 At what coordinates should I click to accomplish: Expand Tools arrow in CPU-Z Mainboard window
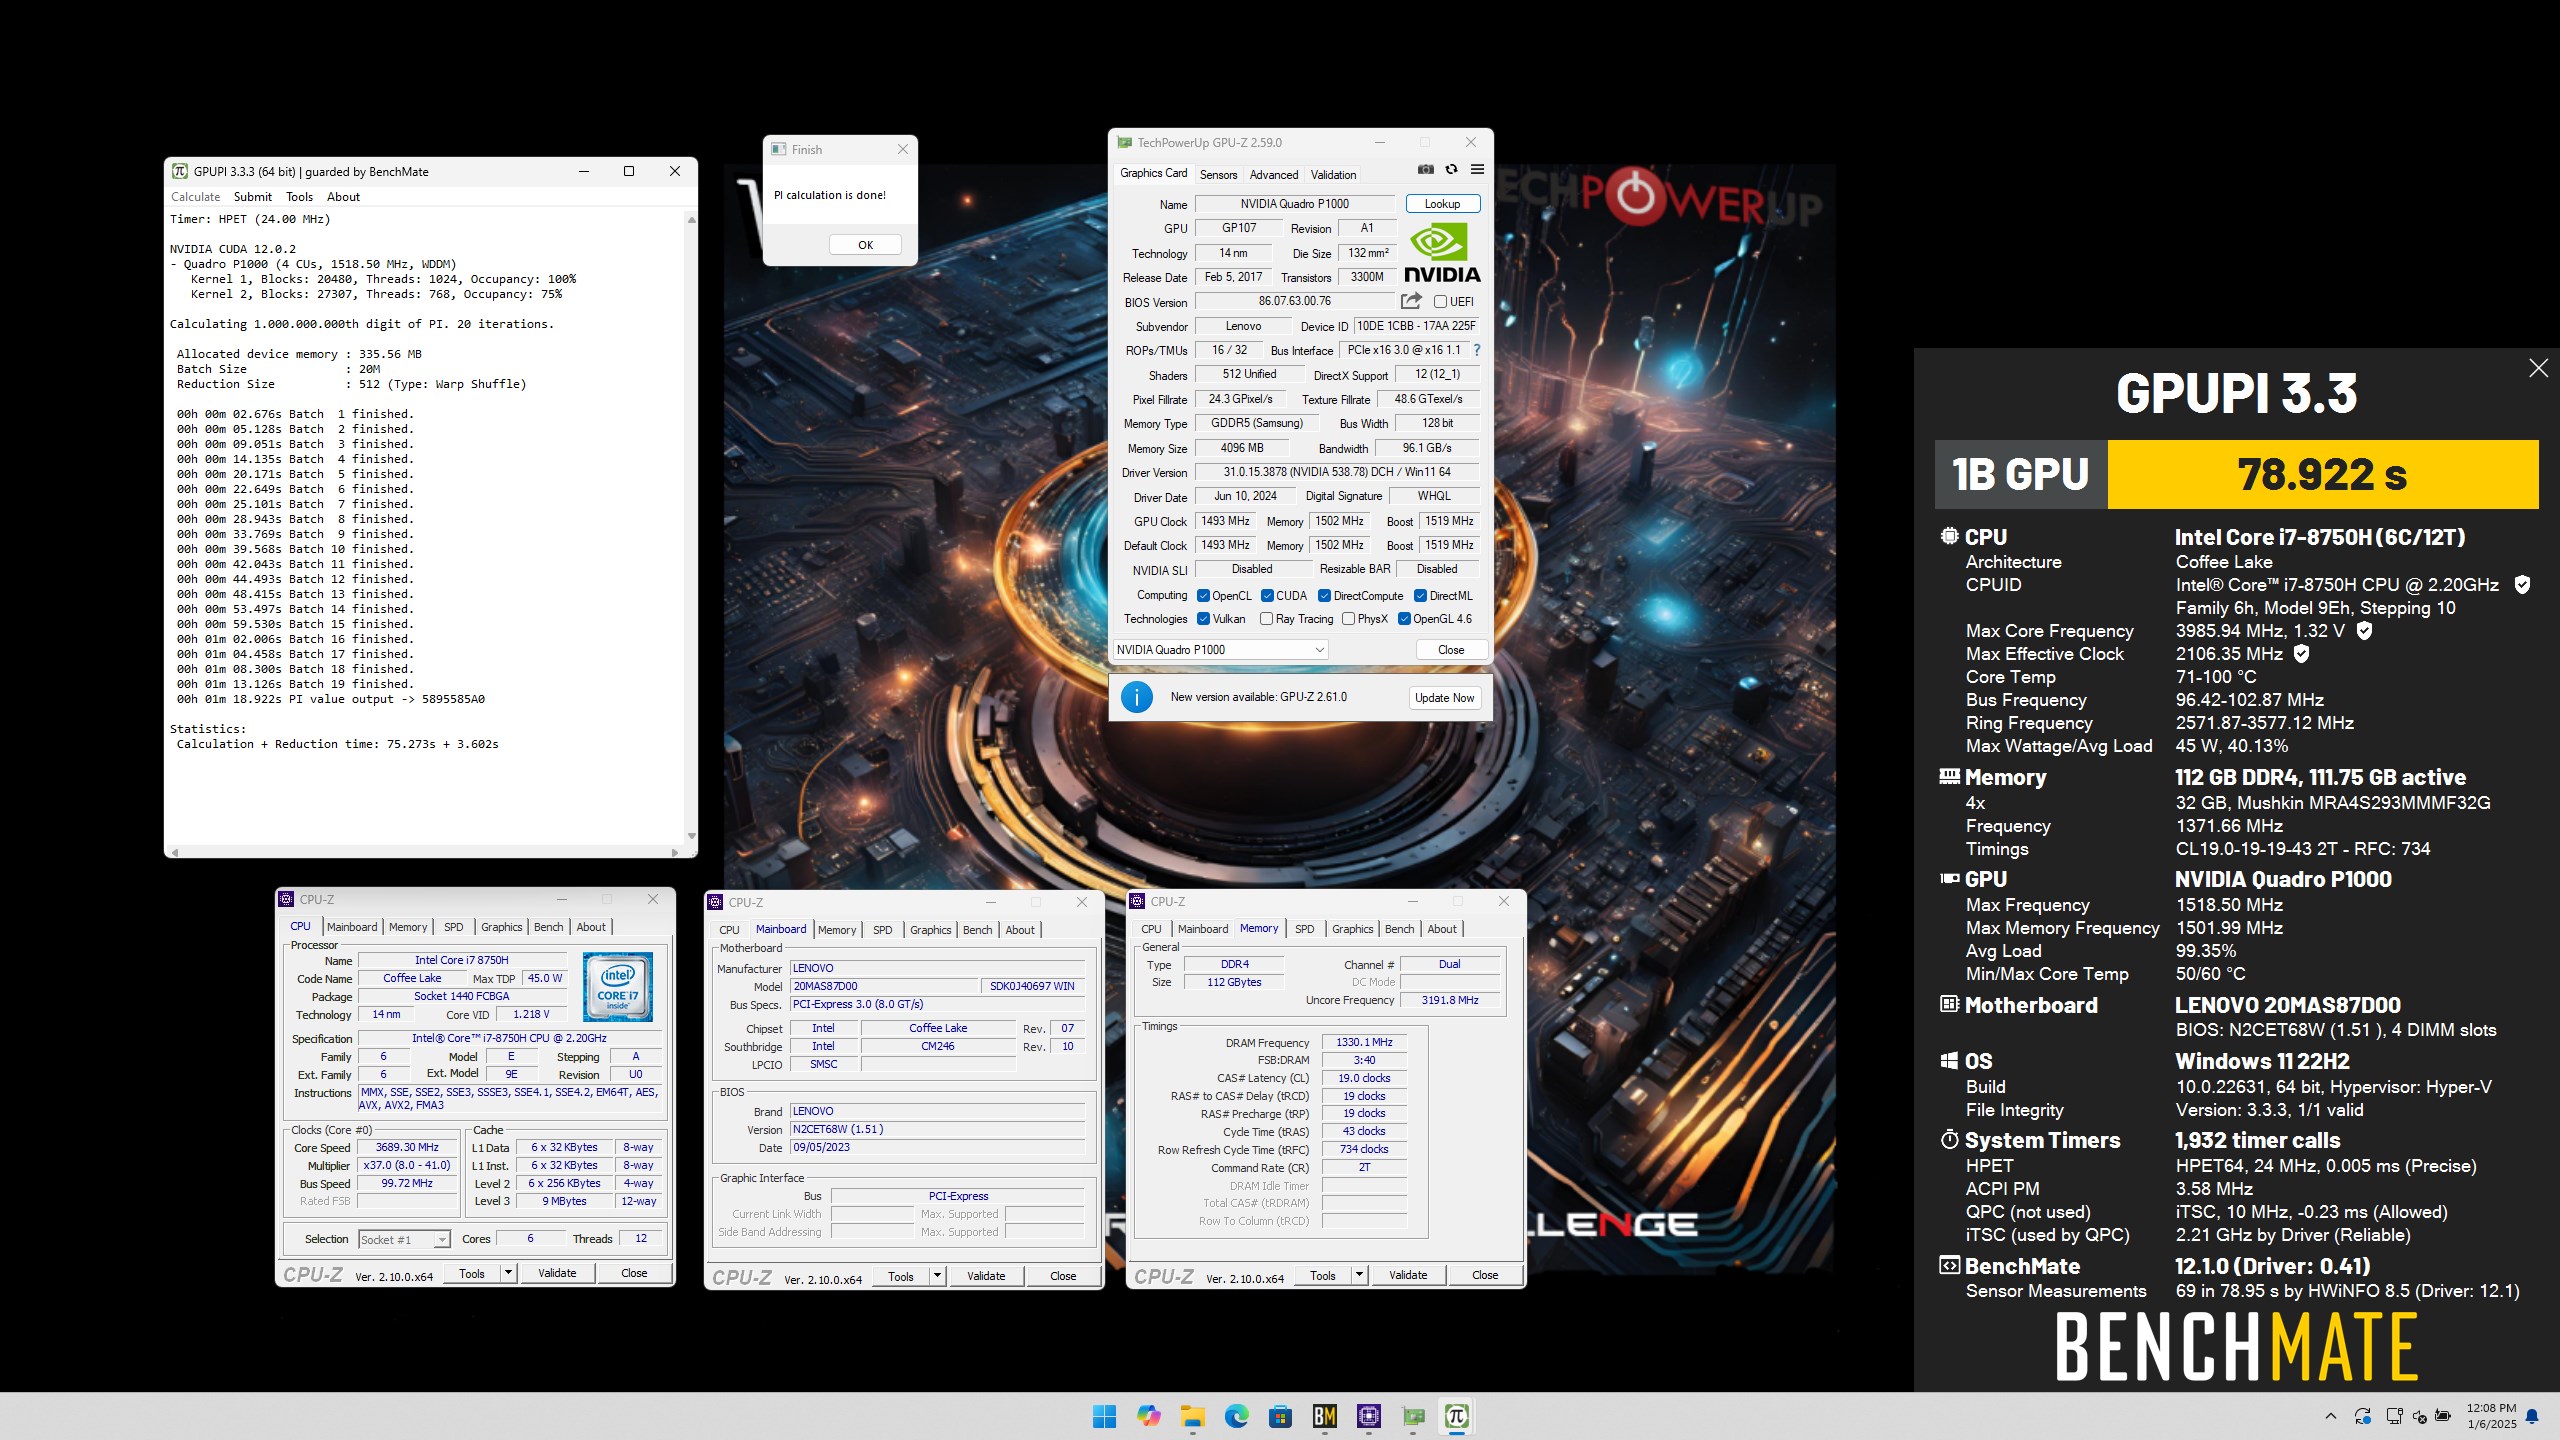(937, 1276)
